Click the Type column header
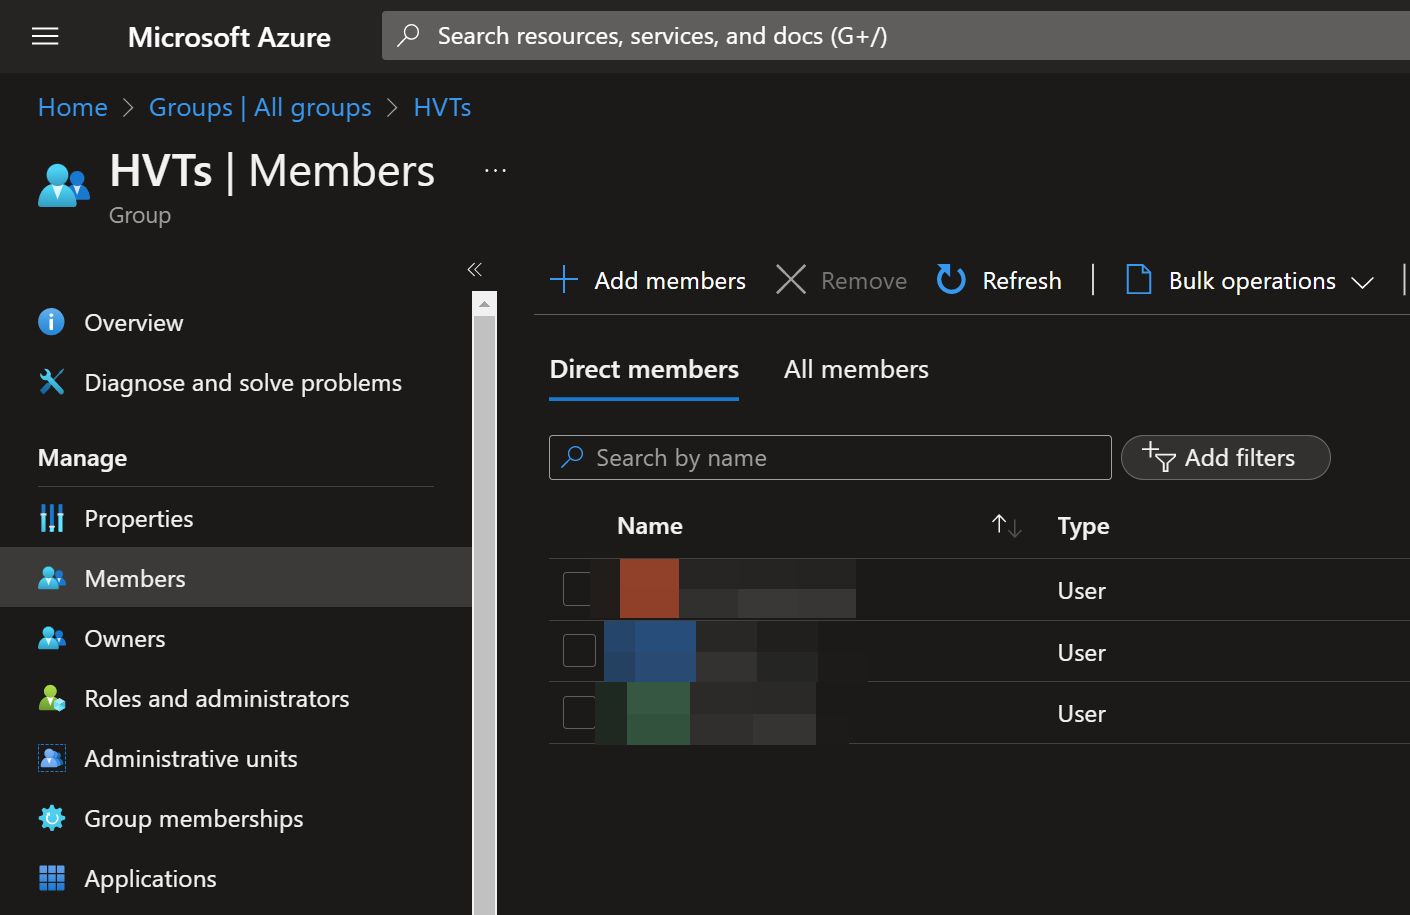The height and width of the screenshot is (915, 1410). pyautogui.click(x=1084, y=525)
